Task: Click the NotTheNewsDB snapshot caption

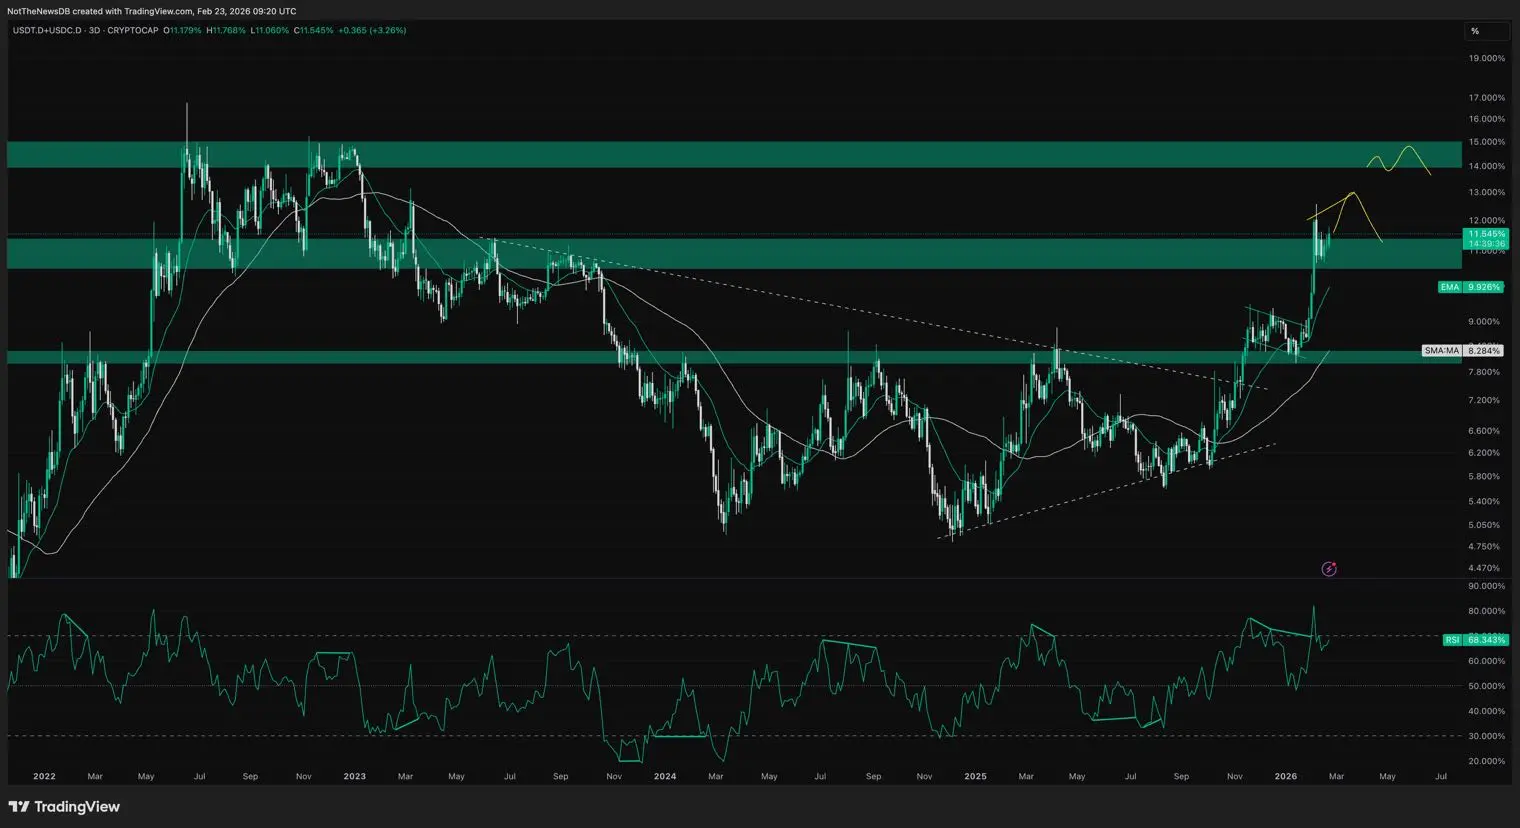Action: click(x=152, y=11)
